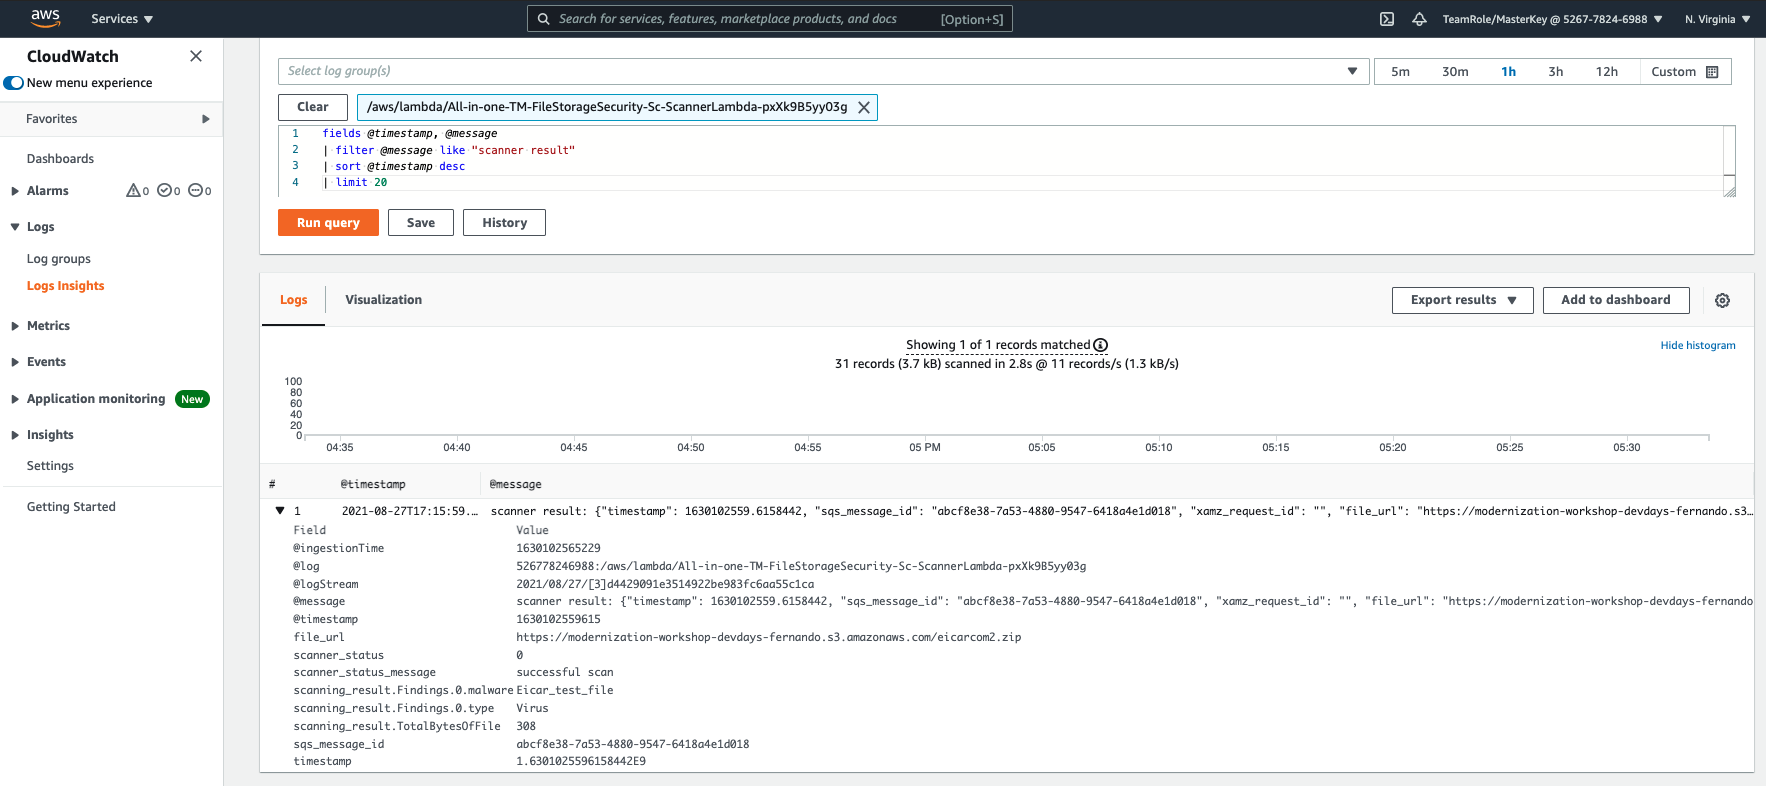
Task: Click the in-alarm count indicator
Action: click(138, 191)
